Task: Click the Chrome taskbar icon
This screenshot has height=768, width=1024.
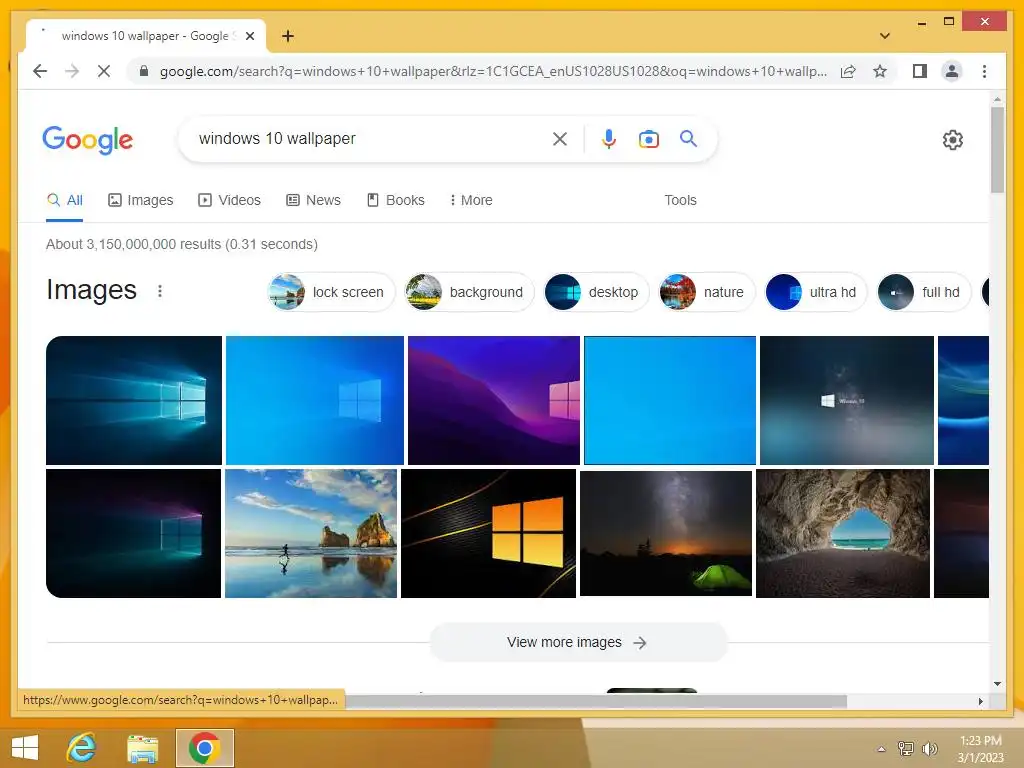Action: 204,748
